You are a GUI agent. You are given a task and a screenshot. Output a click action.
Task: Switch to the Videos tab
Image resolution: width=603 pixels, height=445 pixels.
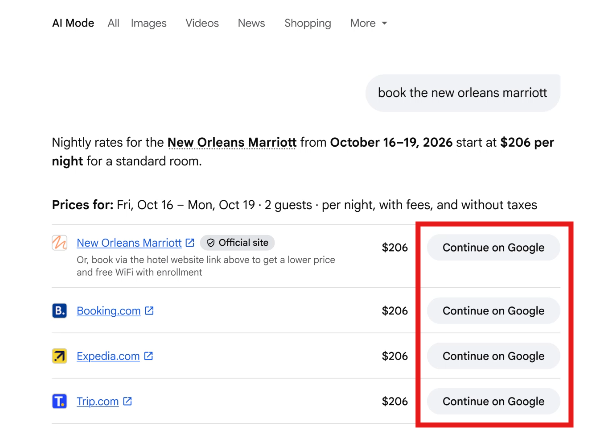point(202,23)
